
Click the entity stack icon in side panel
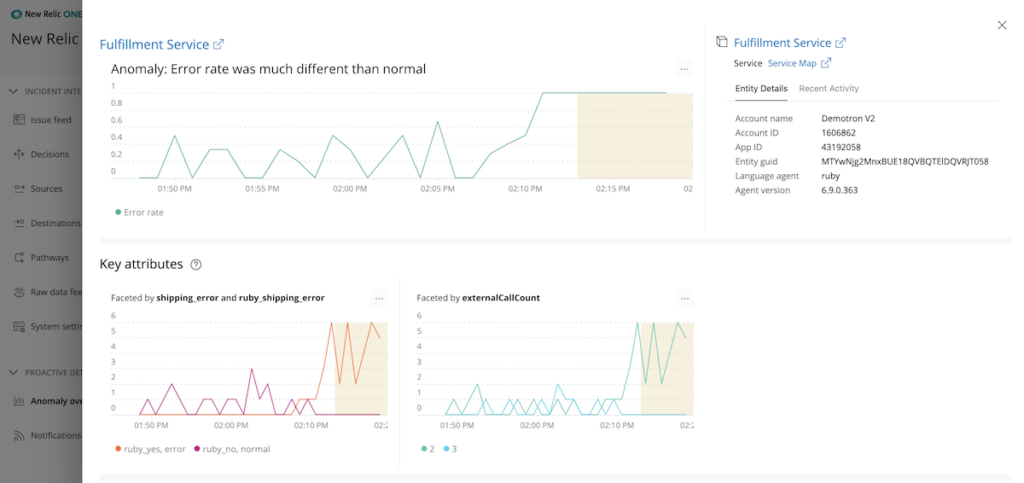[722, 42]
